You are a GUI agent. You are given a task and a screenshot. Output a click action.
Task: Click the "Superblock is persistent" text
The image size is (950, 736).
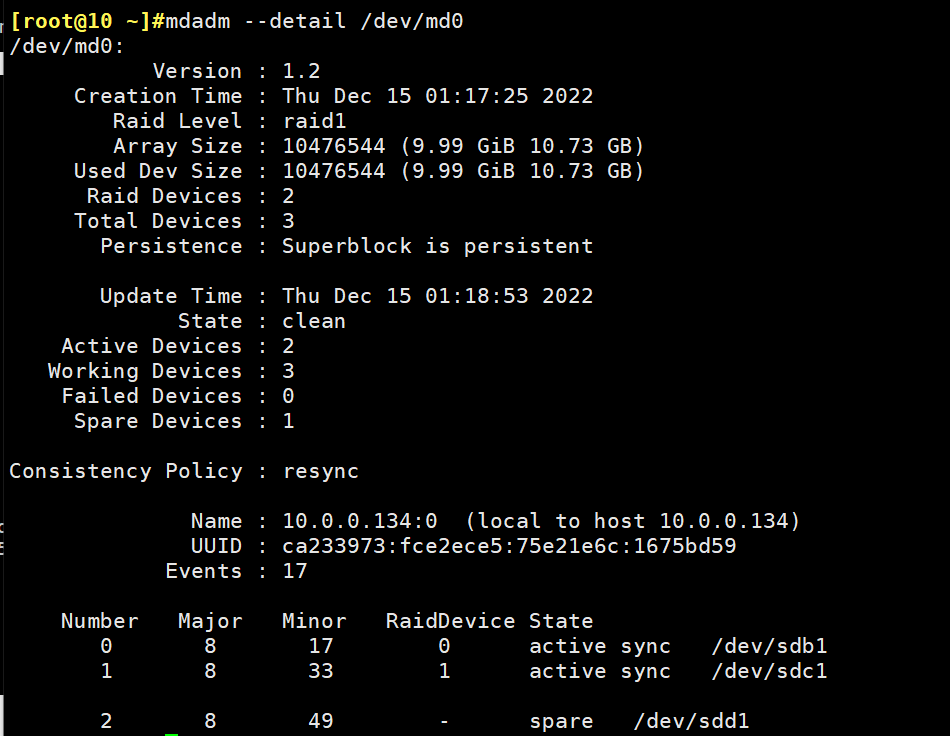(437, 246)
